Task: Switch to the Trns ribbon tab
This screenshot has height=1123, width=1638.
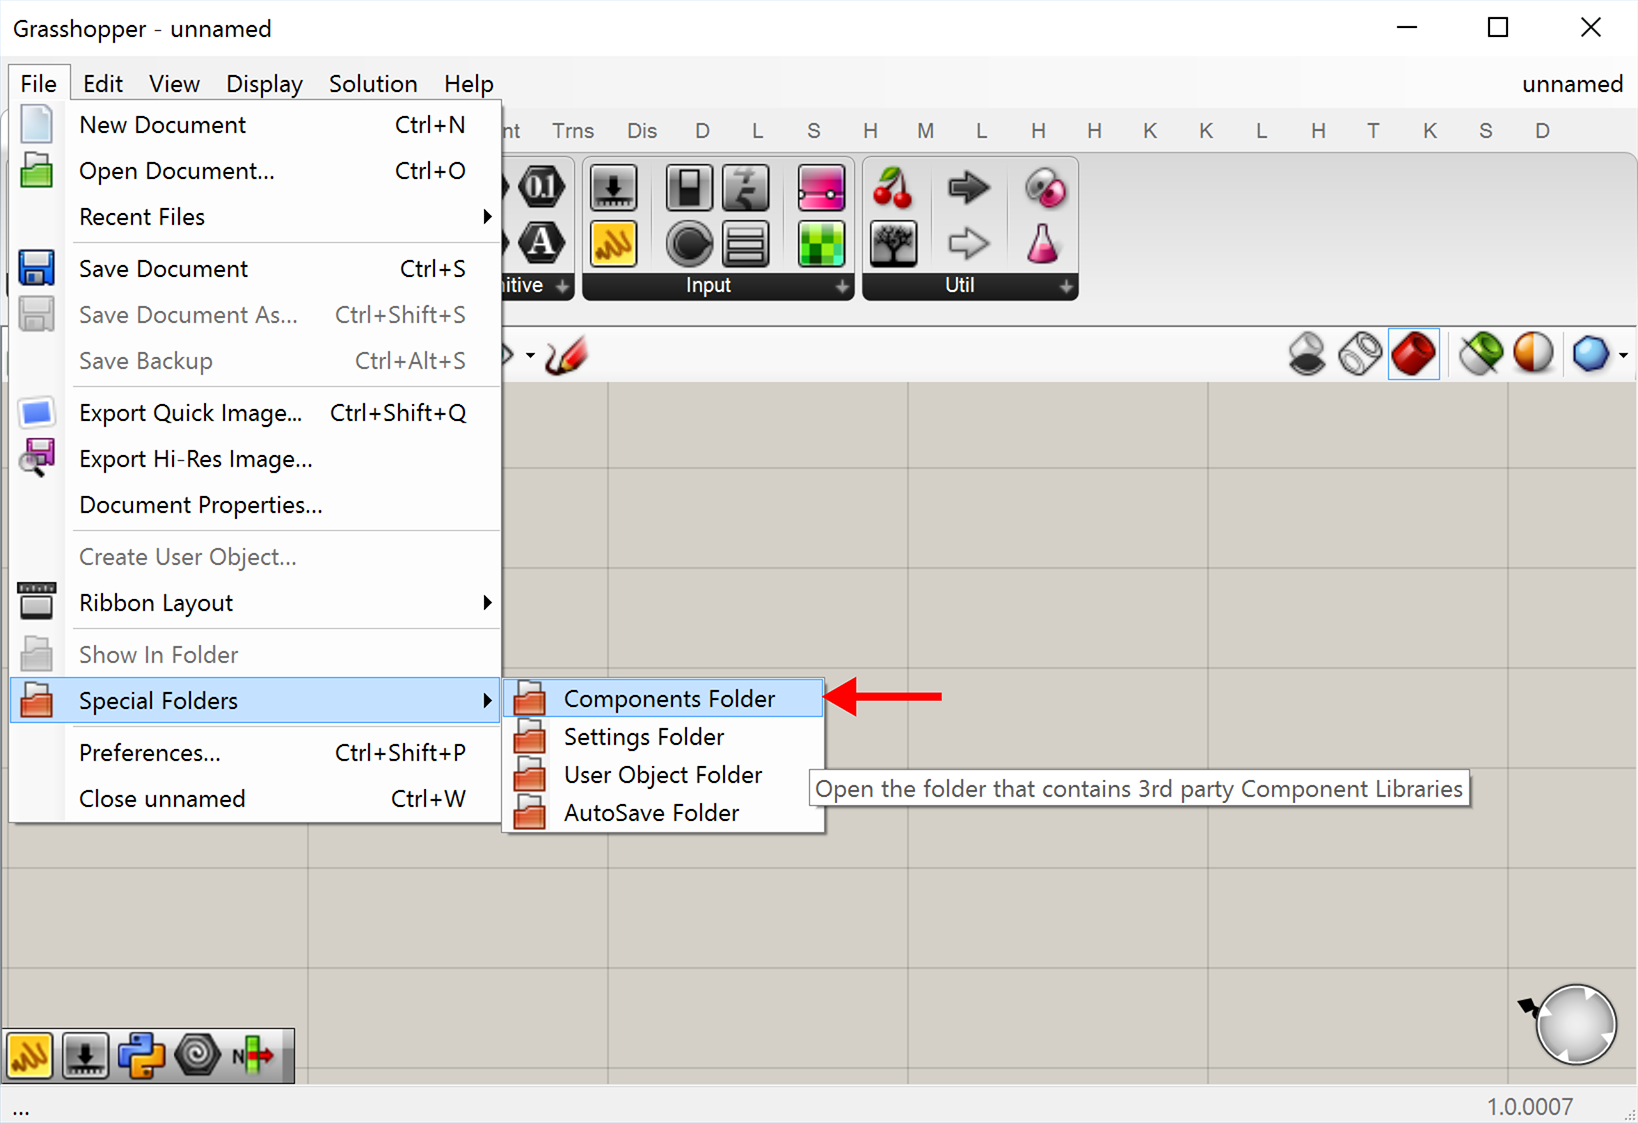Action: click(573, 131)
